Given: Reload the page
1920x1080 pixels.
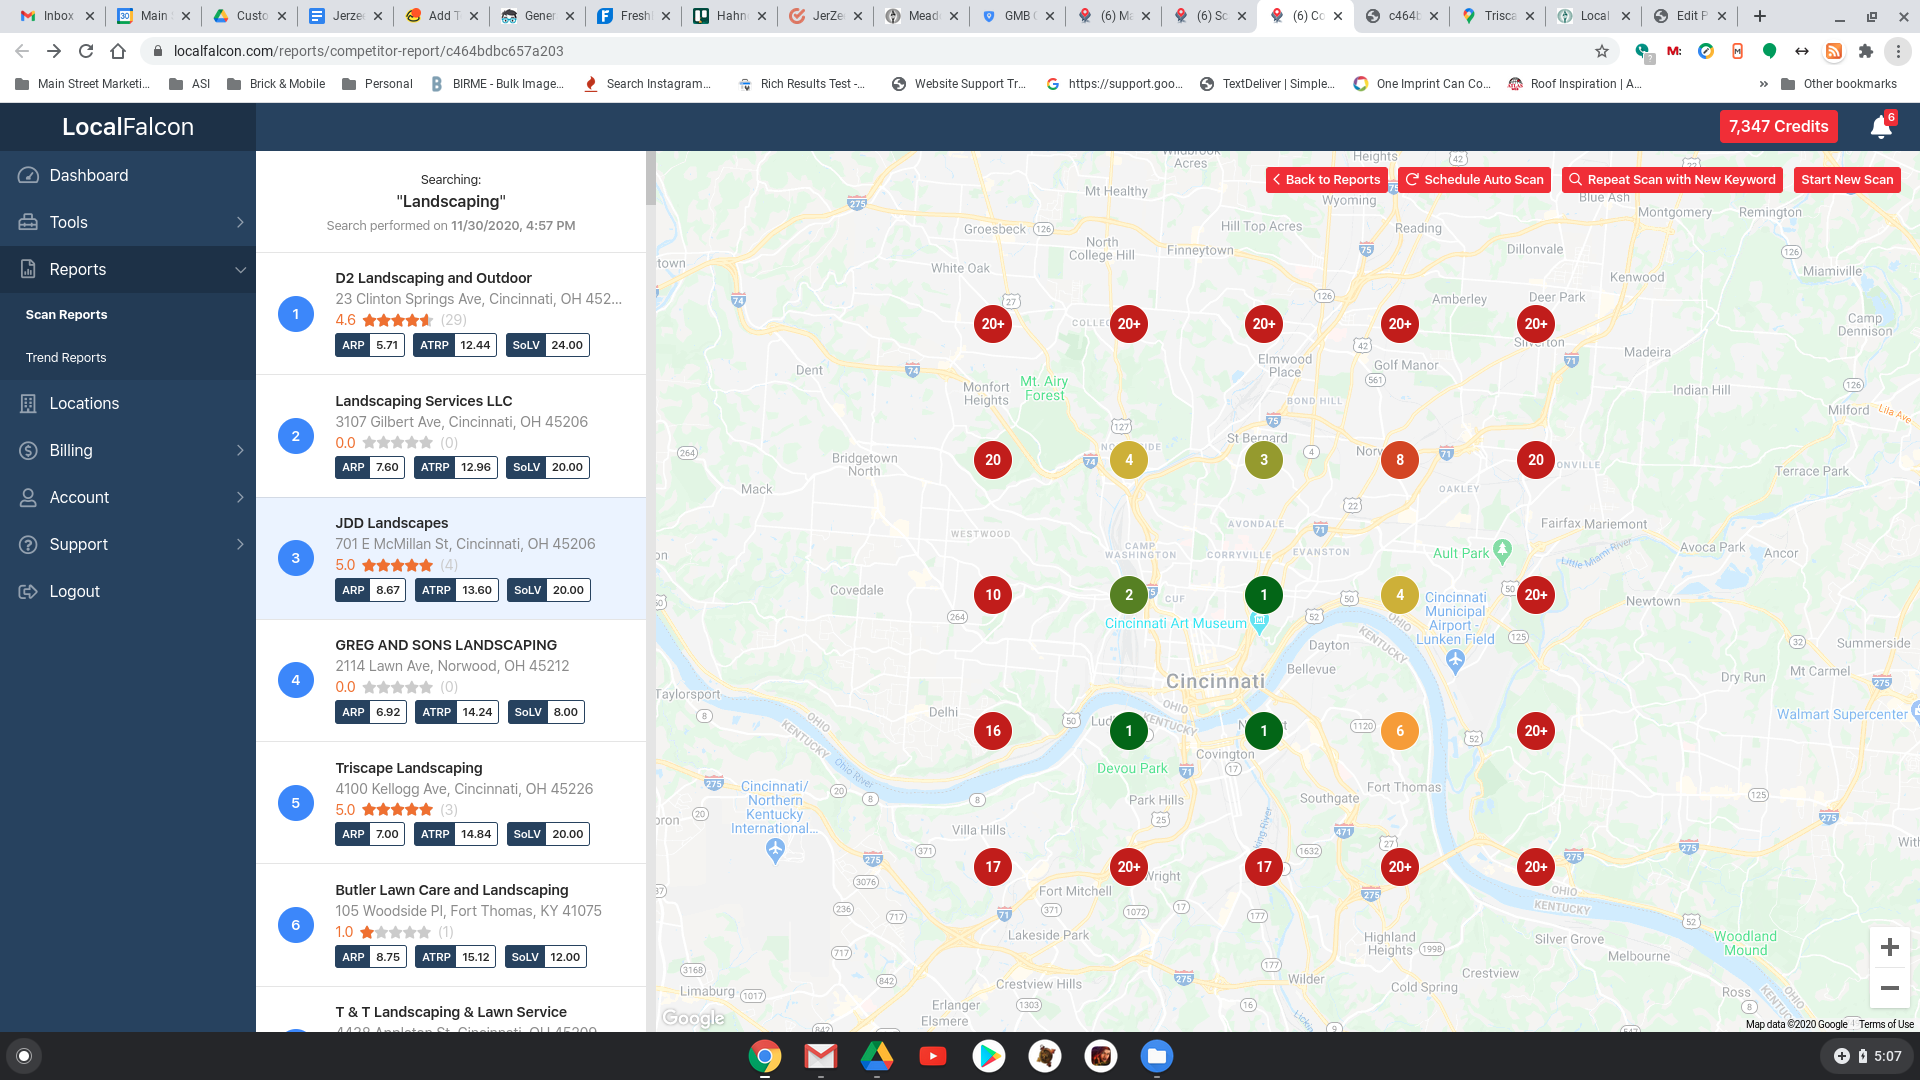Looking at the screenshot, I should [86, 51].
